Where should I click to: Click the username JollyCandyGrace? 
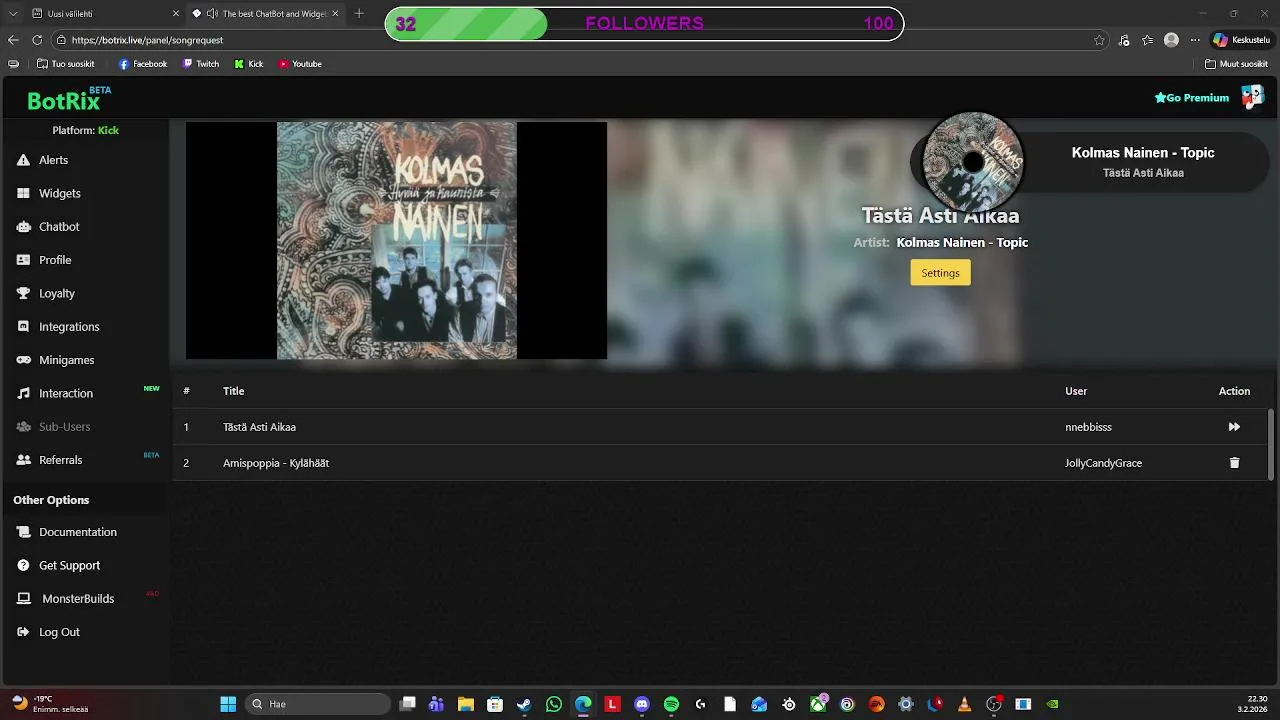coord(1103,463)
